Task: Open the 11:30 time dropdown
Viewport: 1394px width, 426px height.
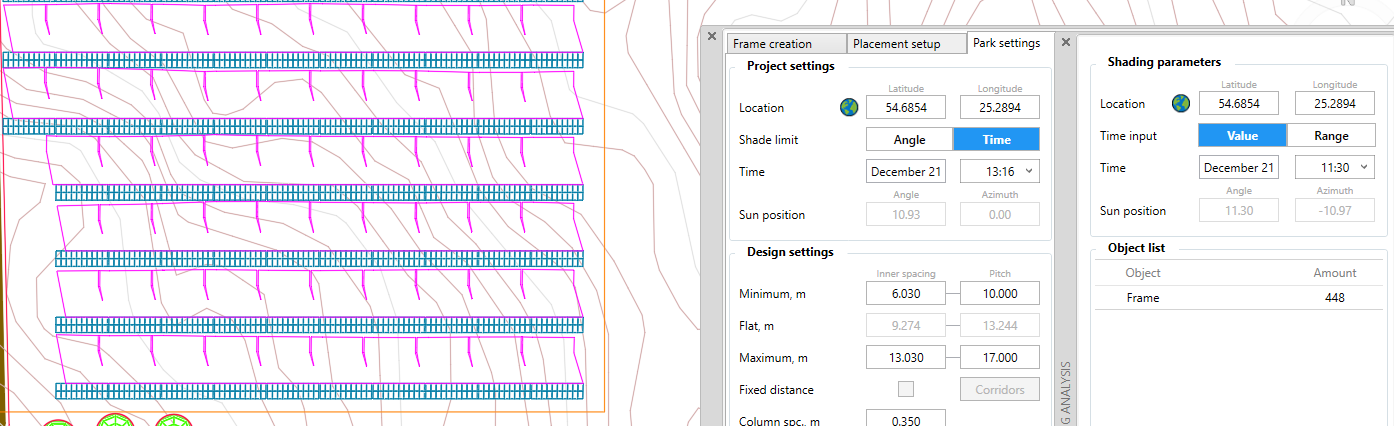Action: coord(1335,168)
